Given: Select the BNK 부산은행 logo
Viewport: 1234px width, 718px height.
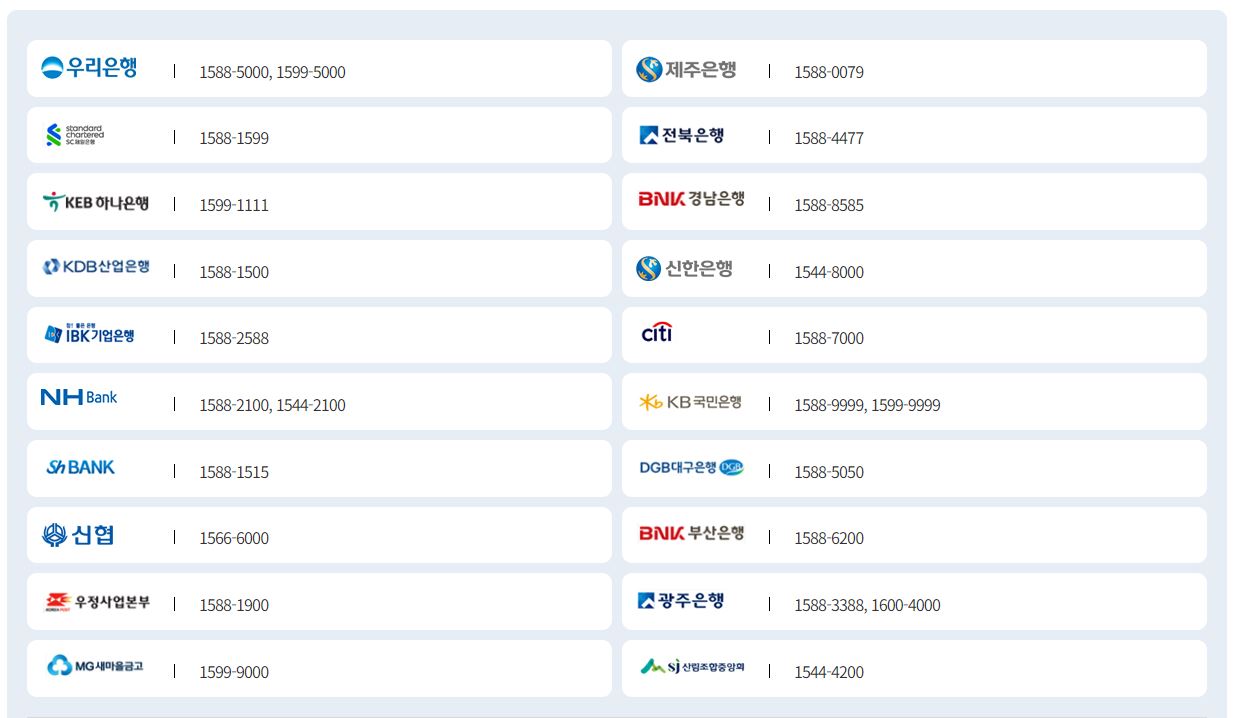Looking at the screenshot, I should [x=691, y=533].
